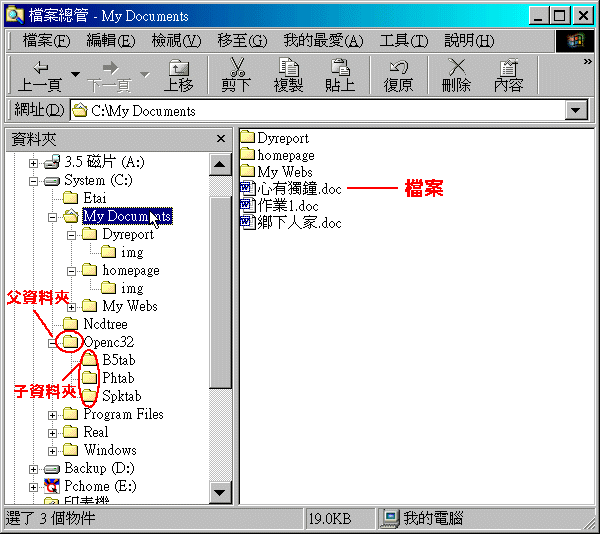Click the 我的電腦 status bar icon

(x=390, y=518)
